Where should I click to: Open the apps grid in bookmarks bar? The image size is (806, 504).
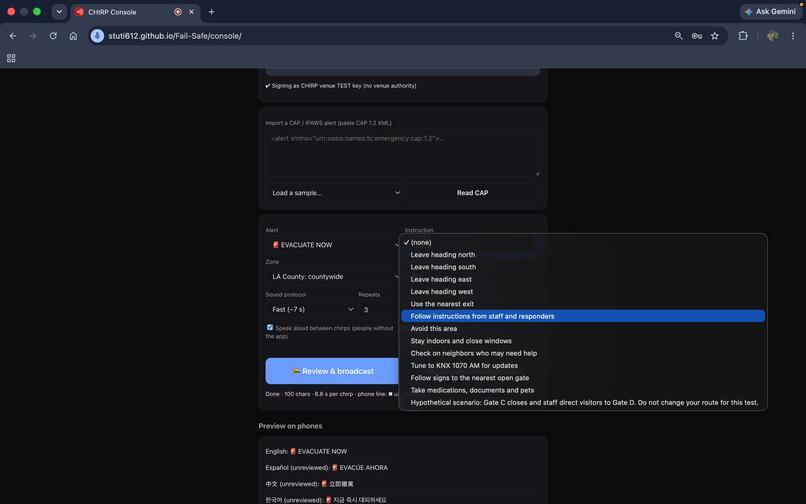[11, 58]
